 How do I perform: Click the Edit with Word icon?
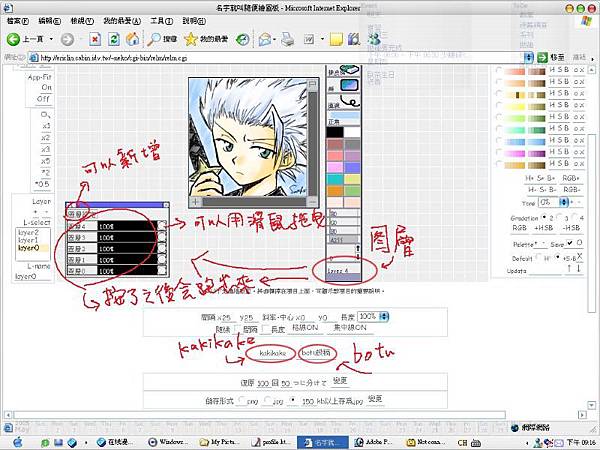coord(309,39)
